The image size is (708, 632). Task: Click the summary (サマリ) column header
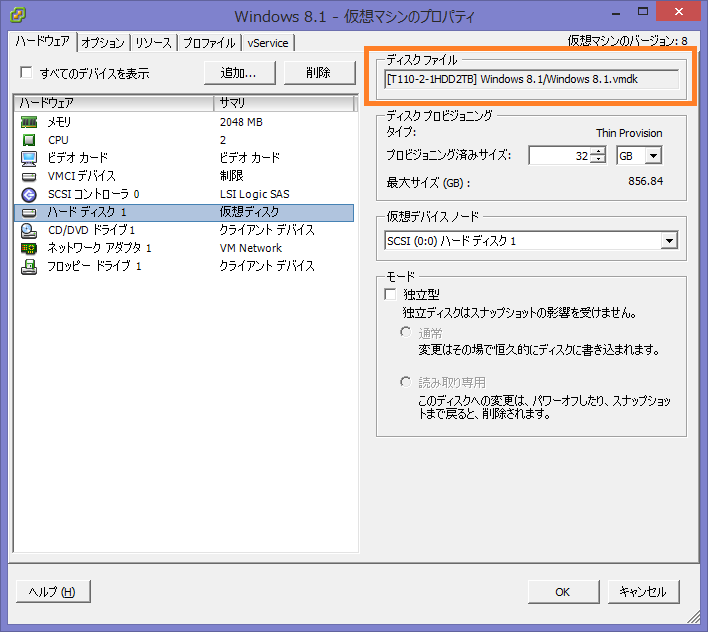[284, 103]
